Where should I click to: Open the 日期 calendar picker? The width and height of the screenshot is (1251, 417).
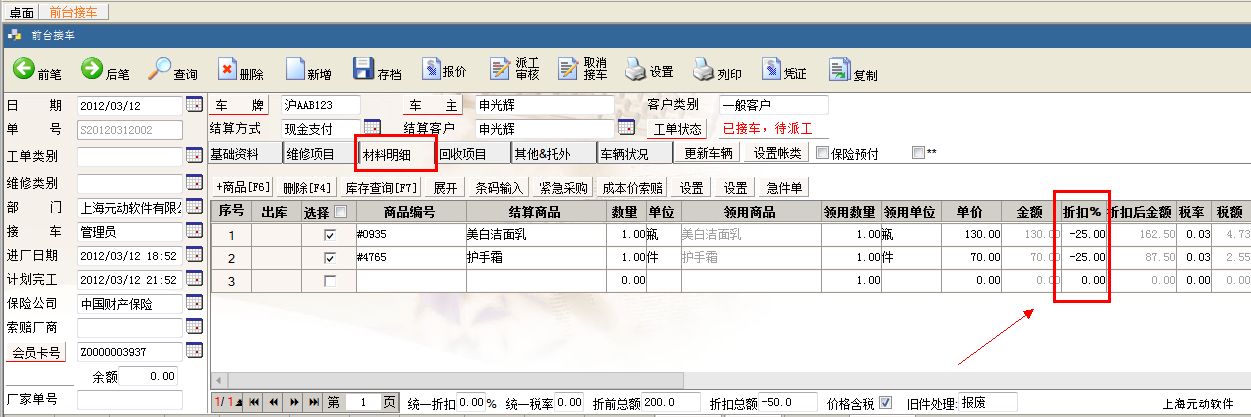194,105
